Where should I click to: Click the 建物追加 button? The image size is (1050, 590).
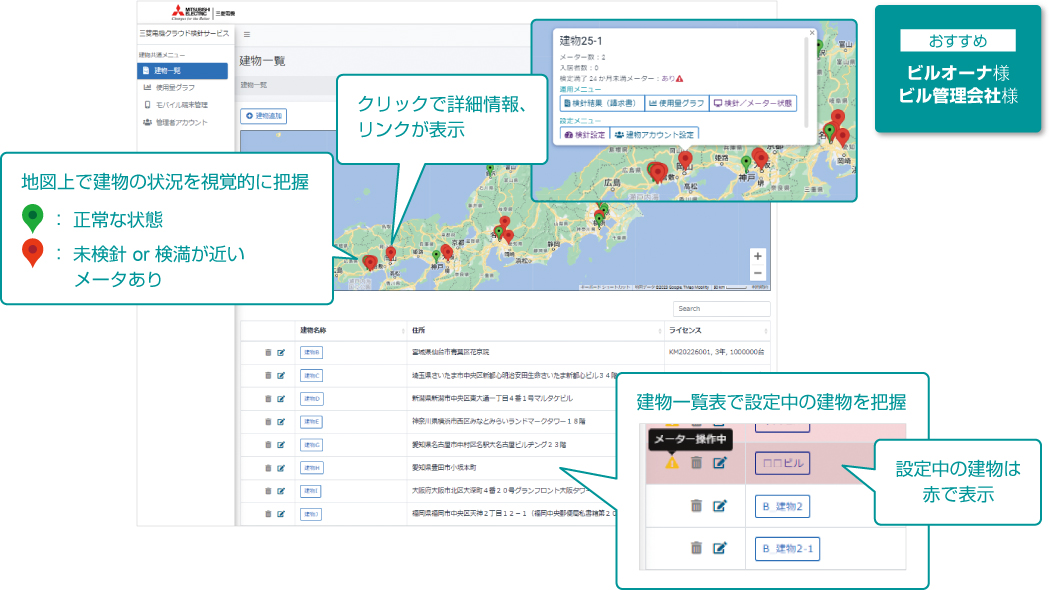[263, 117]
